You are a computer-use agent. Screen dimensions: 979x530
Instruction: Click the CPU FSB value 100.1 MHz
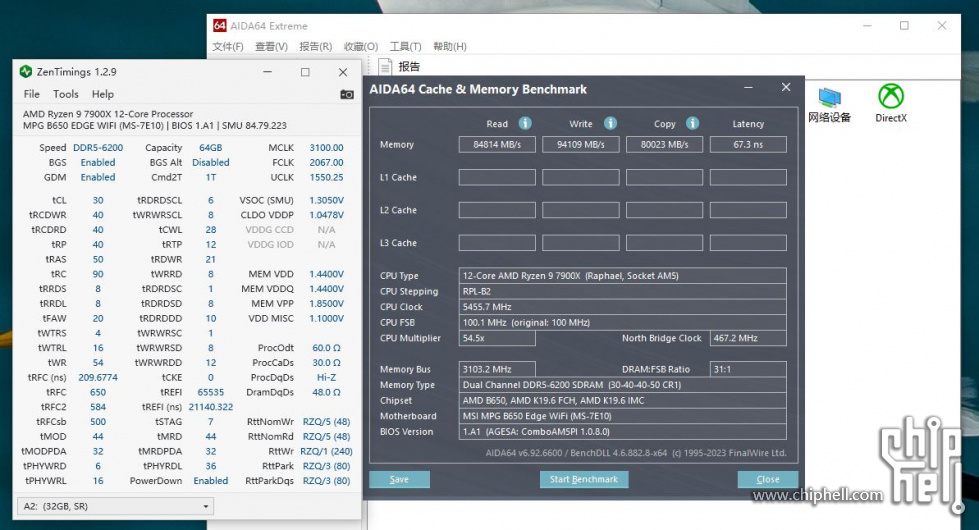point(622,323)
